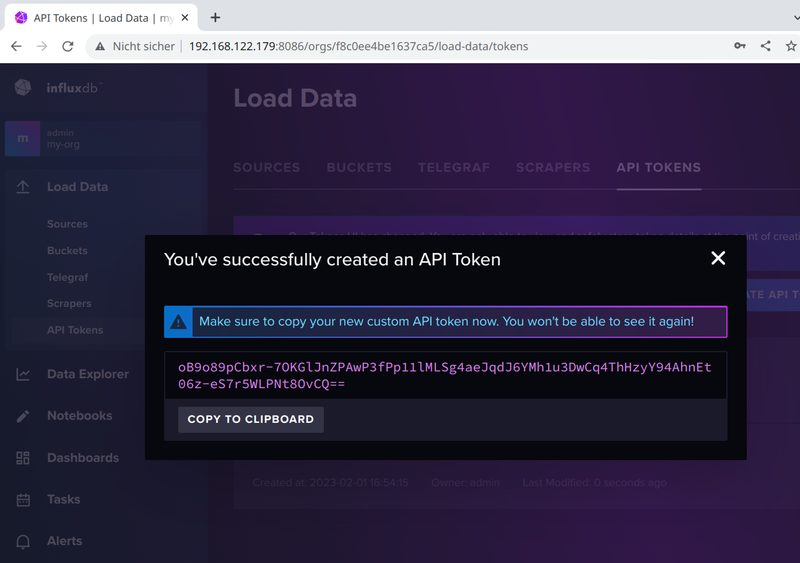The image size is (800, 563).
Task: Click the Load Data upload icon
Action: [x=23, y=187]
